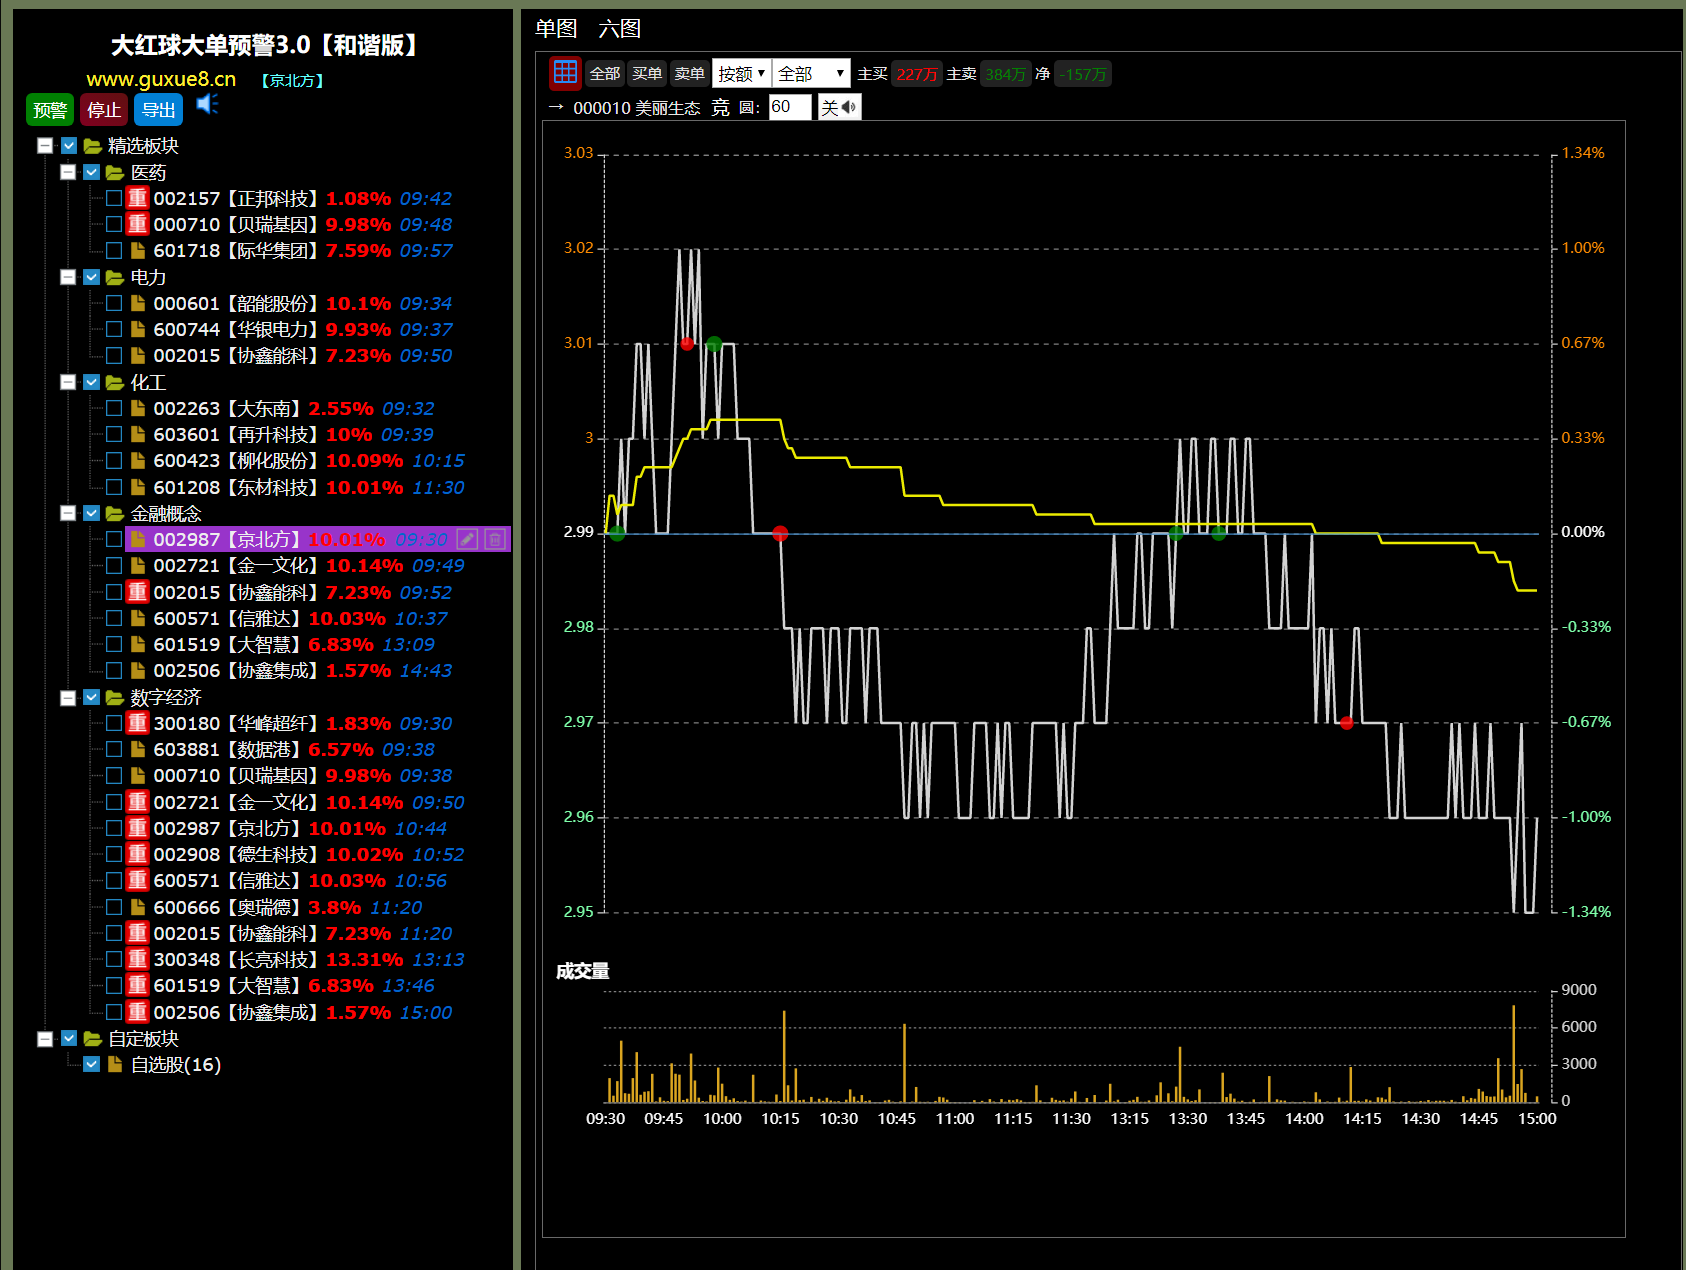1686x1270 pixels.
Task: Click trash delete icon on 002987 row
Action: click(x=495, y=540)
